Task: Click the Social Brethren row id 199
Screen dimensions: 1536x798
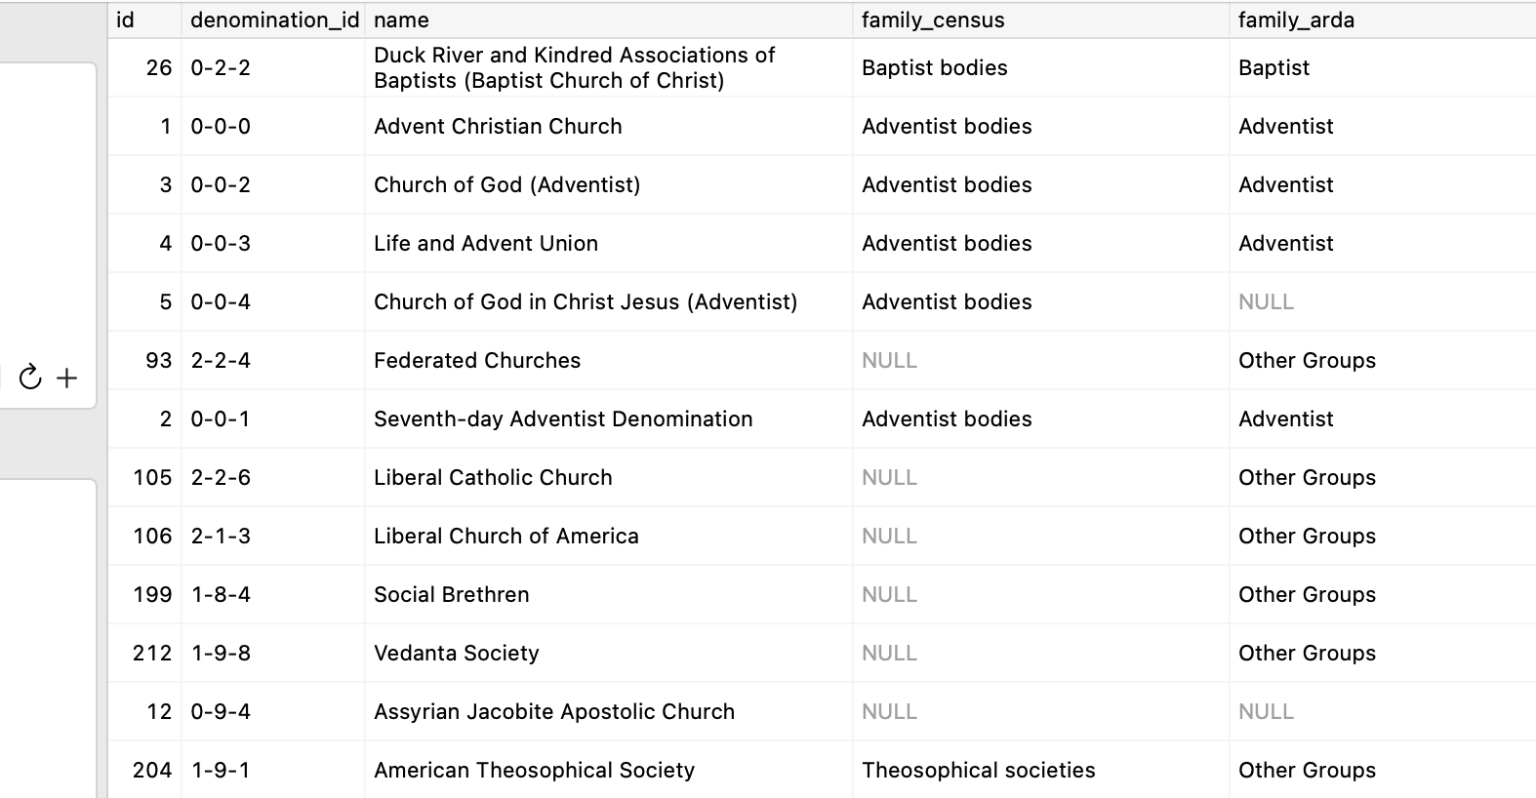Action: click(x=152, y=595)
